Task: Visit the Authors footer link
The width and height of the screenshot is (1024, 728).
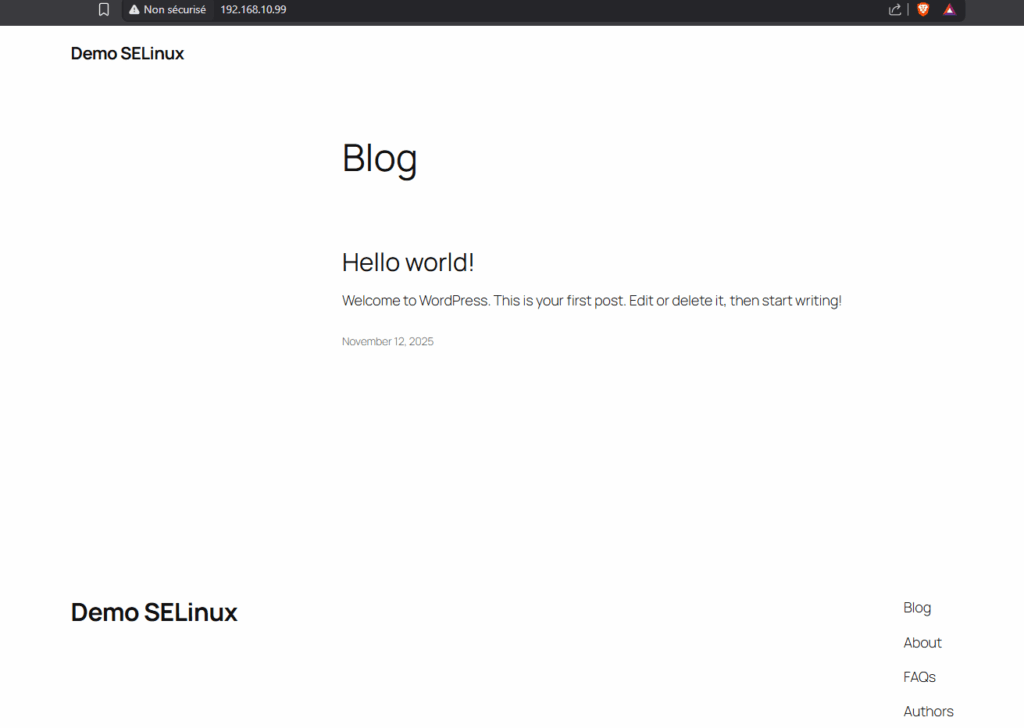Action: pos(928,712)
